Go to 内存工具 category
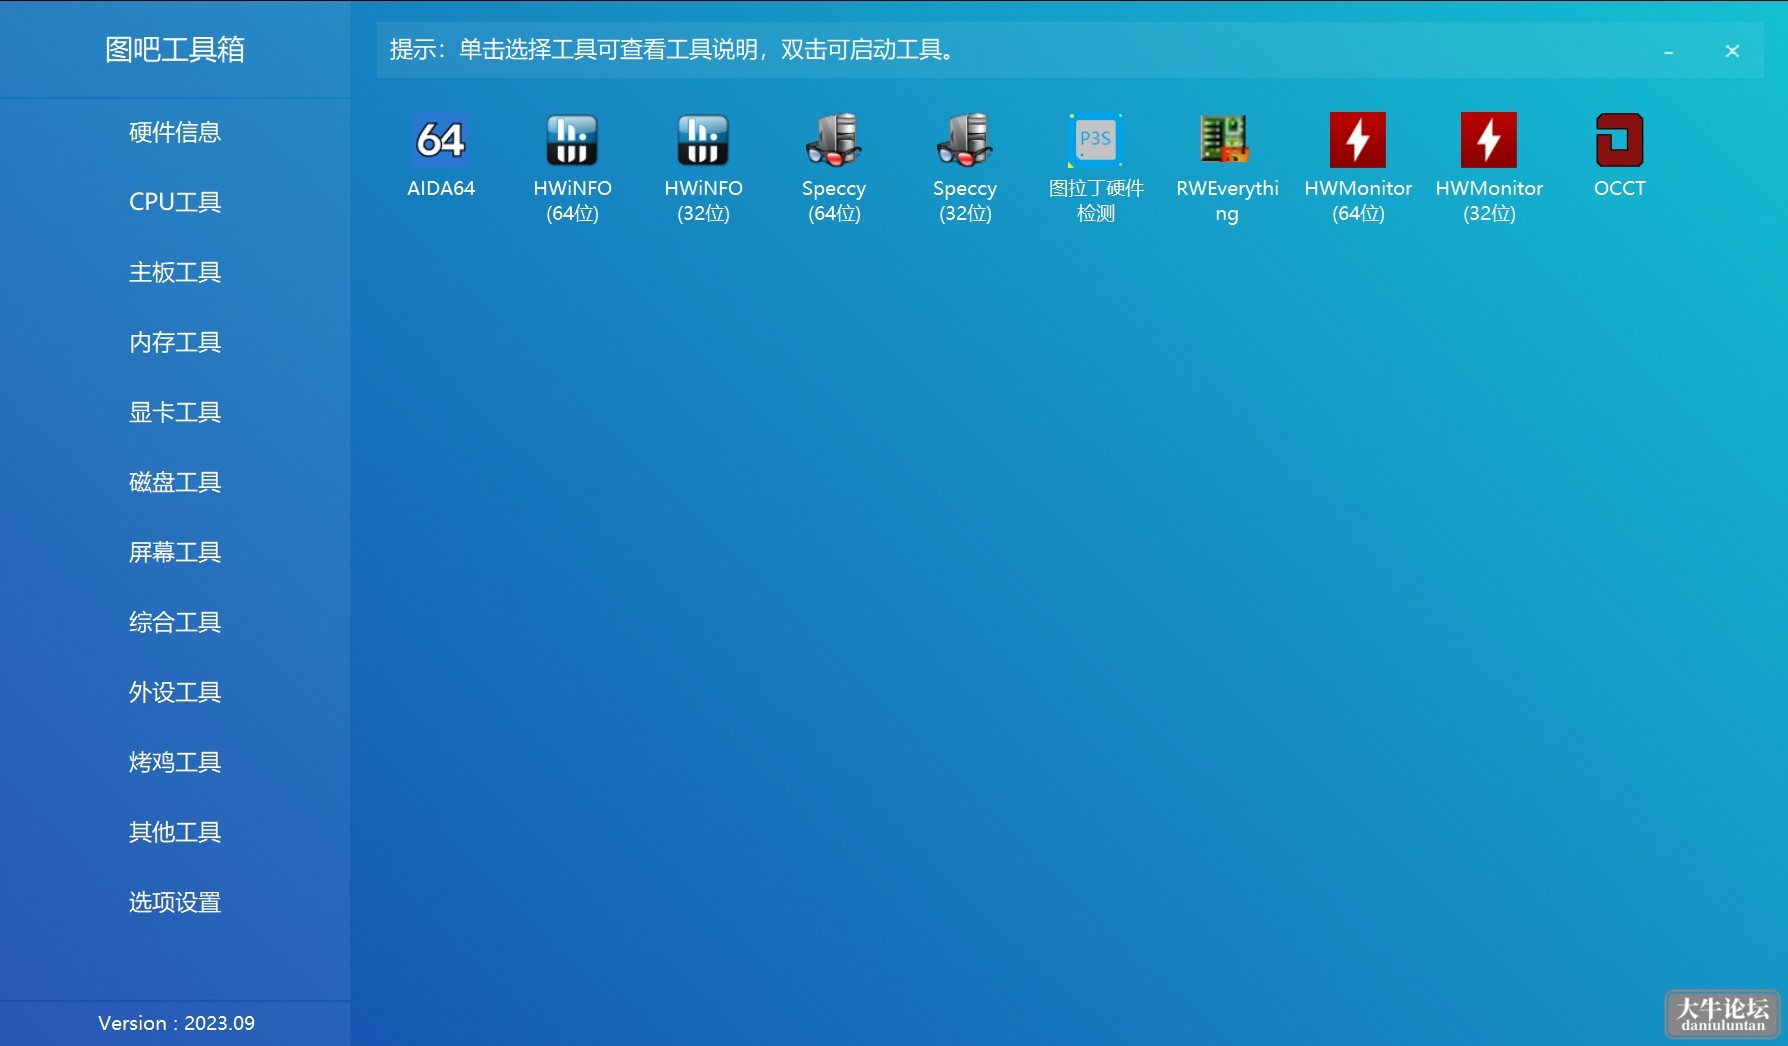 tap(175, 342)
